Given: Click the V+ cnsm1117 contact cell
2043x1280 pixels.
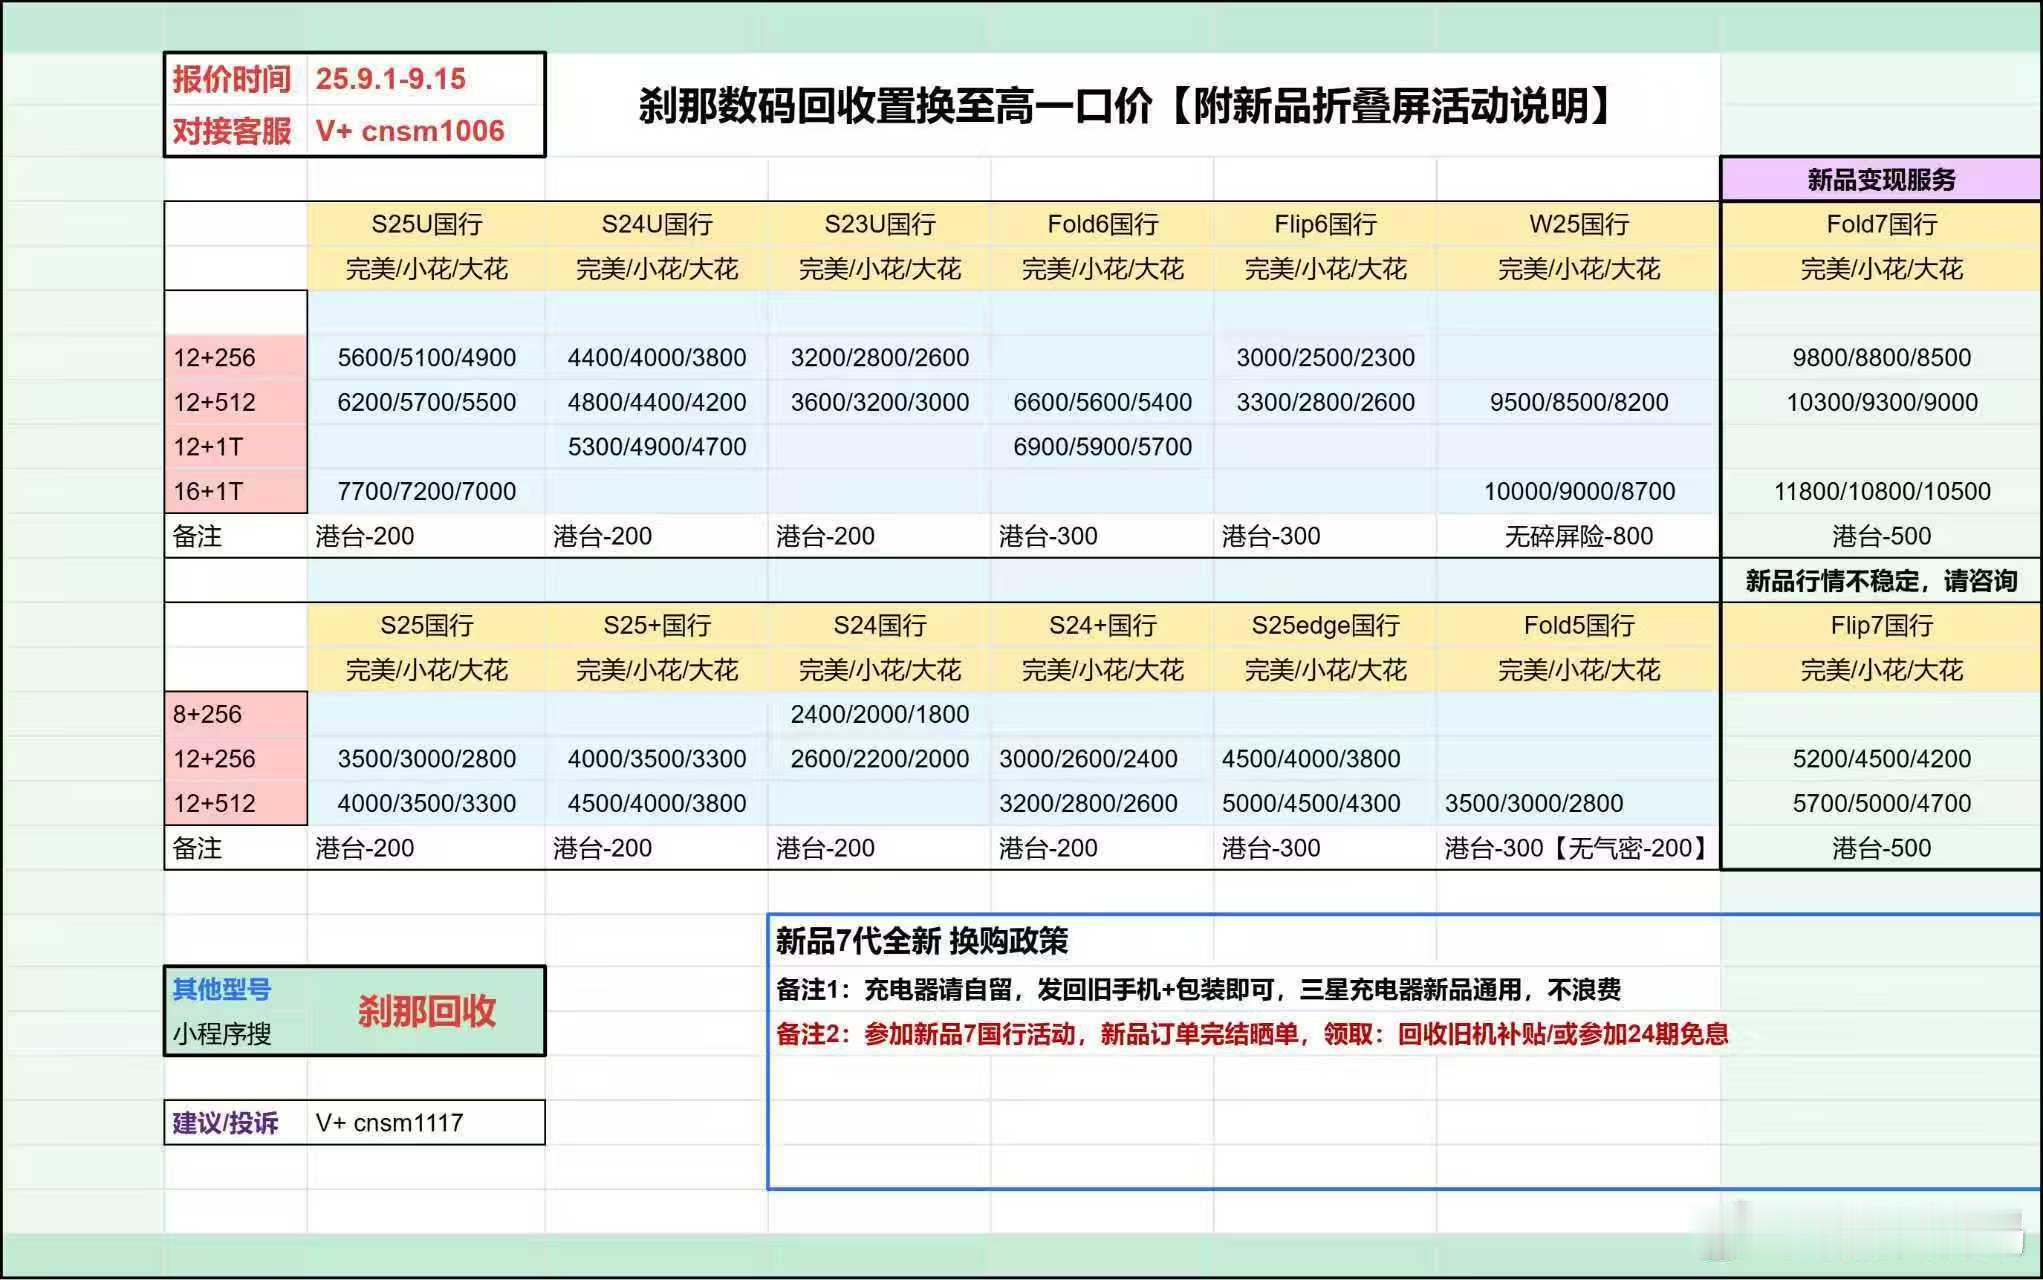Looking at the screenshot, I should [426, 1123].
